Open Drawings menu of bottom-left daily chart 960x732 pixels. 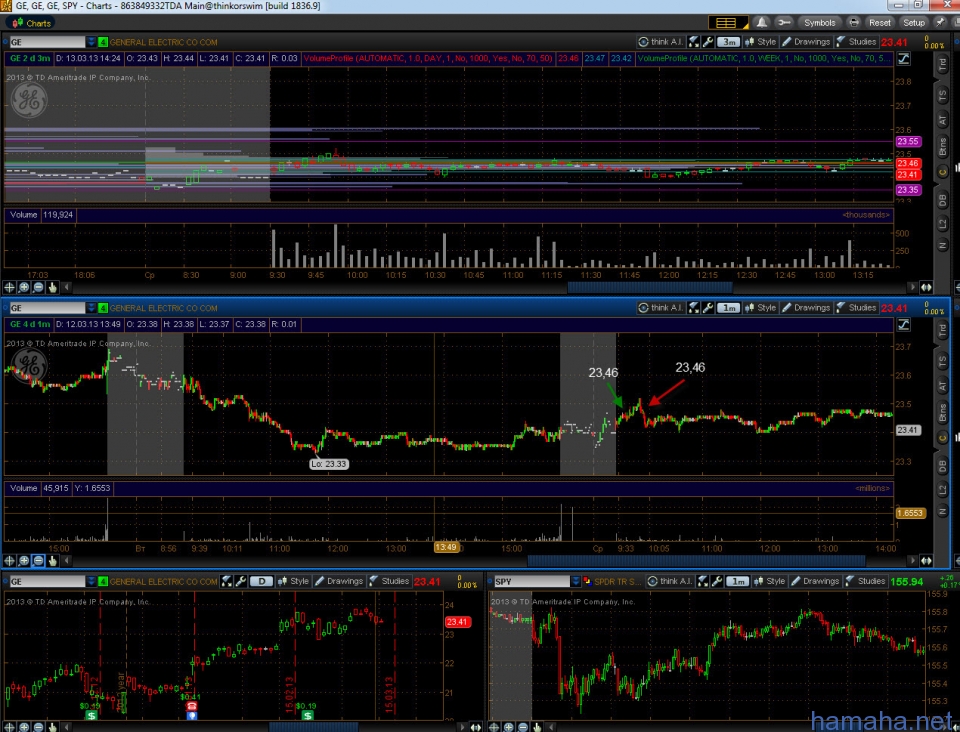(x=339, y=581)
